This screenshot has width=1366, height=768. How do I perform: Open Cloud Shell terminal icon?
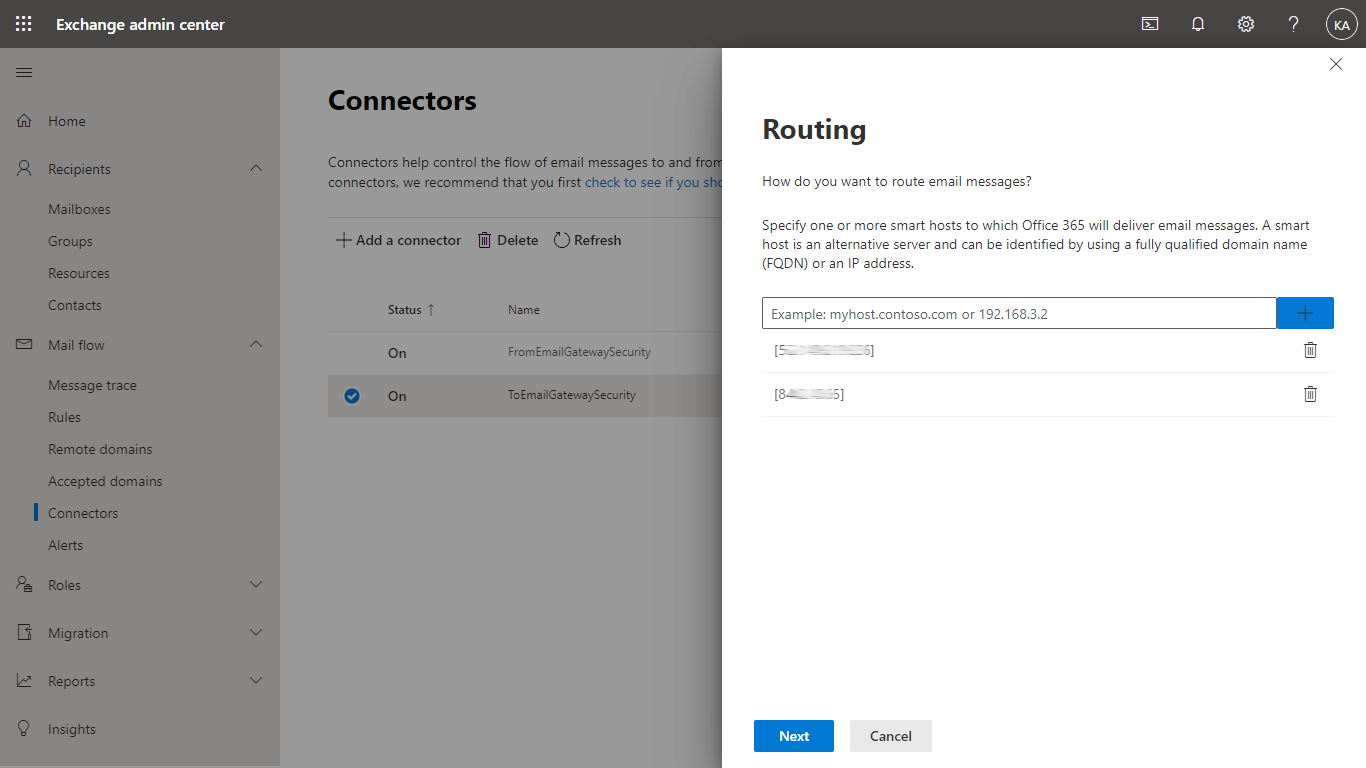pyautogui.click(x=1150, y=24)
